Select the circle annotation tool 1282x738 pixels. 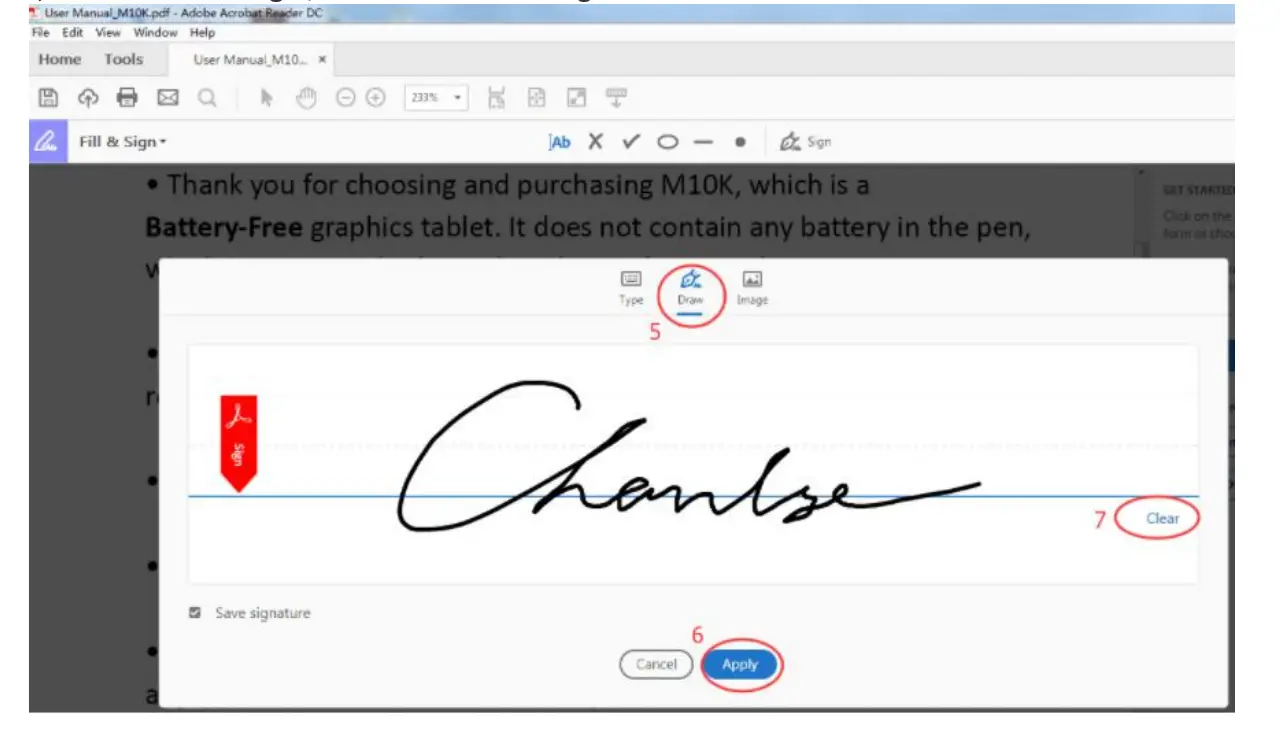[x=667, y=141]
